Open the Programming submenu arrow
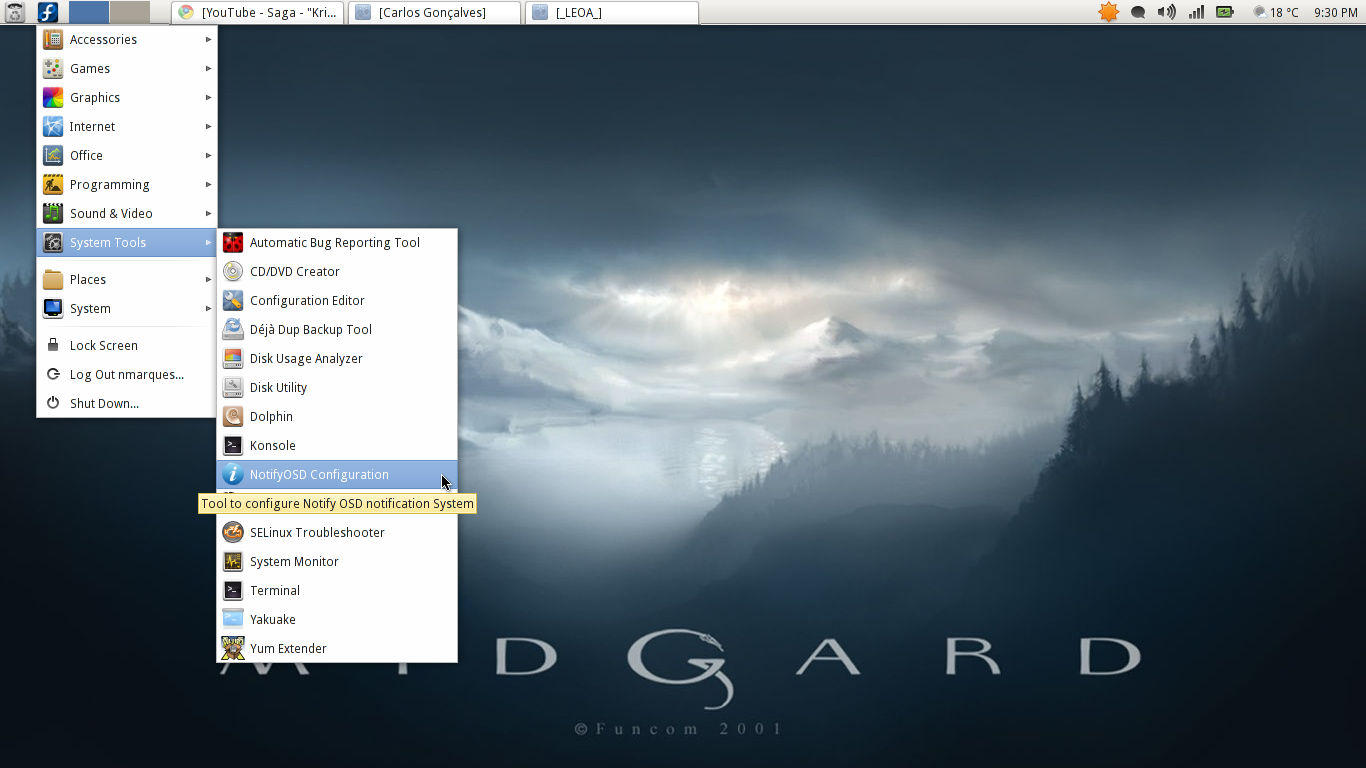 (x=209, y=185)
